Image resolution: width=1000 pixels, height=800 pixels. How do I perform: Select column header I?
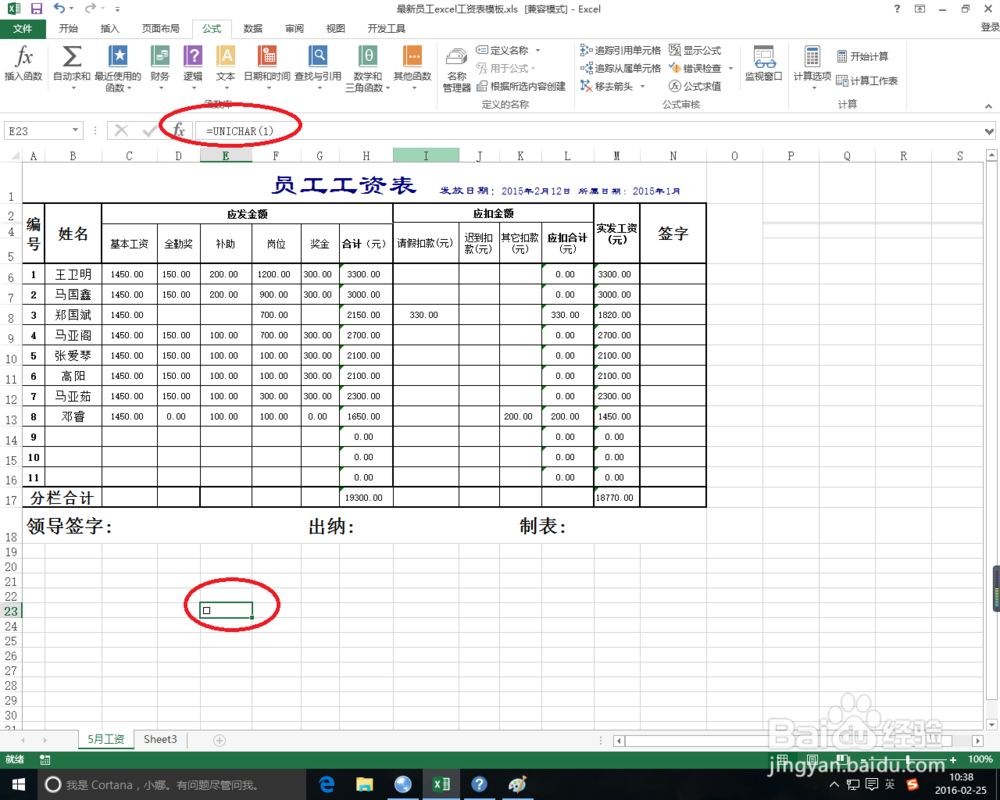pos(426,156)
